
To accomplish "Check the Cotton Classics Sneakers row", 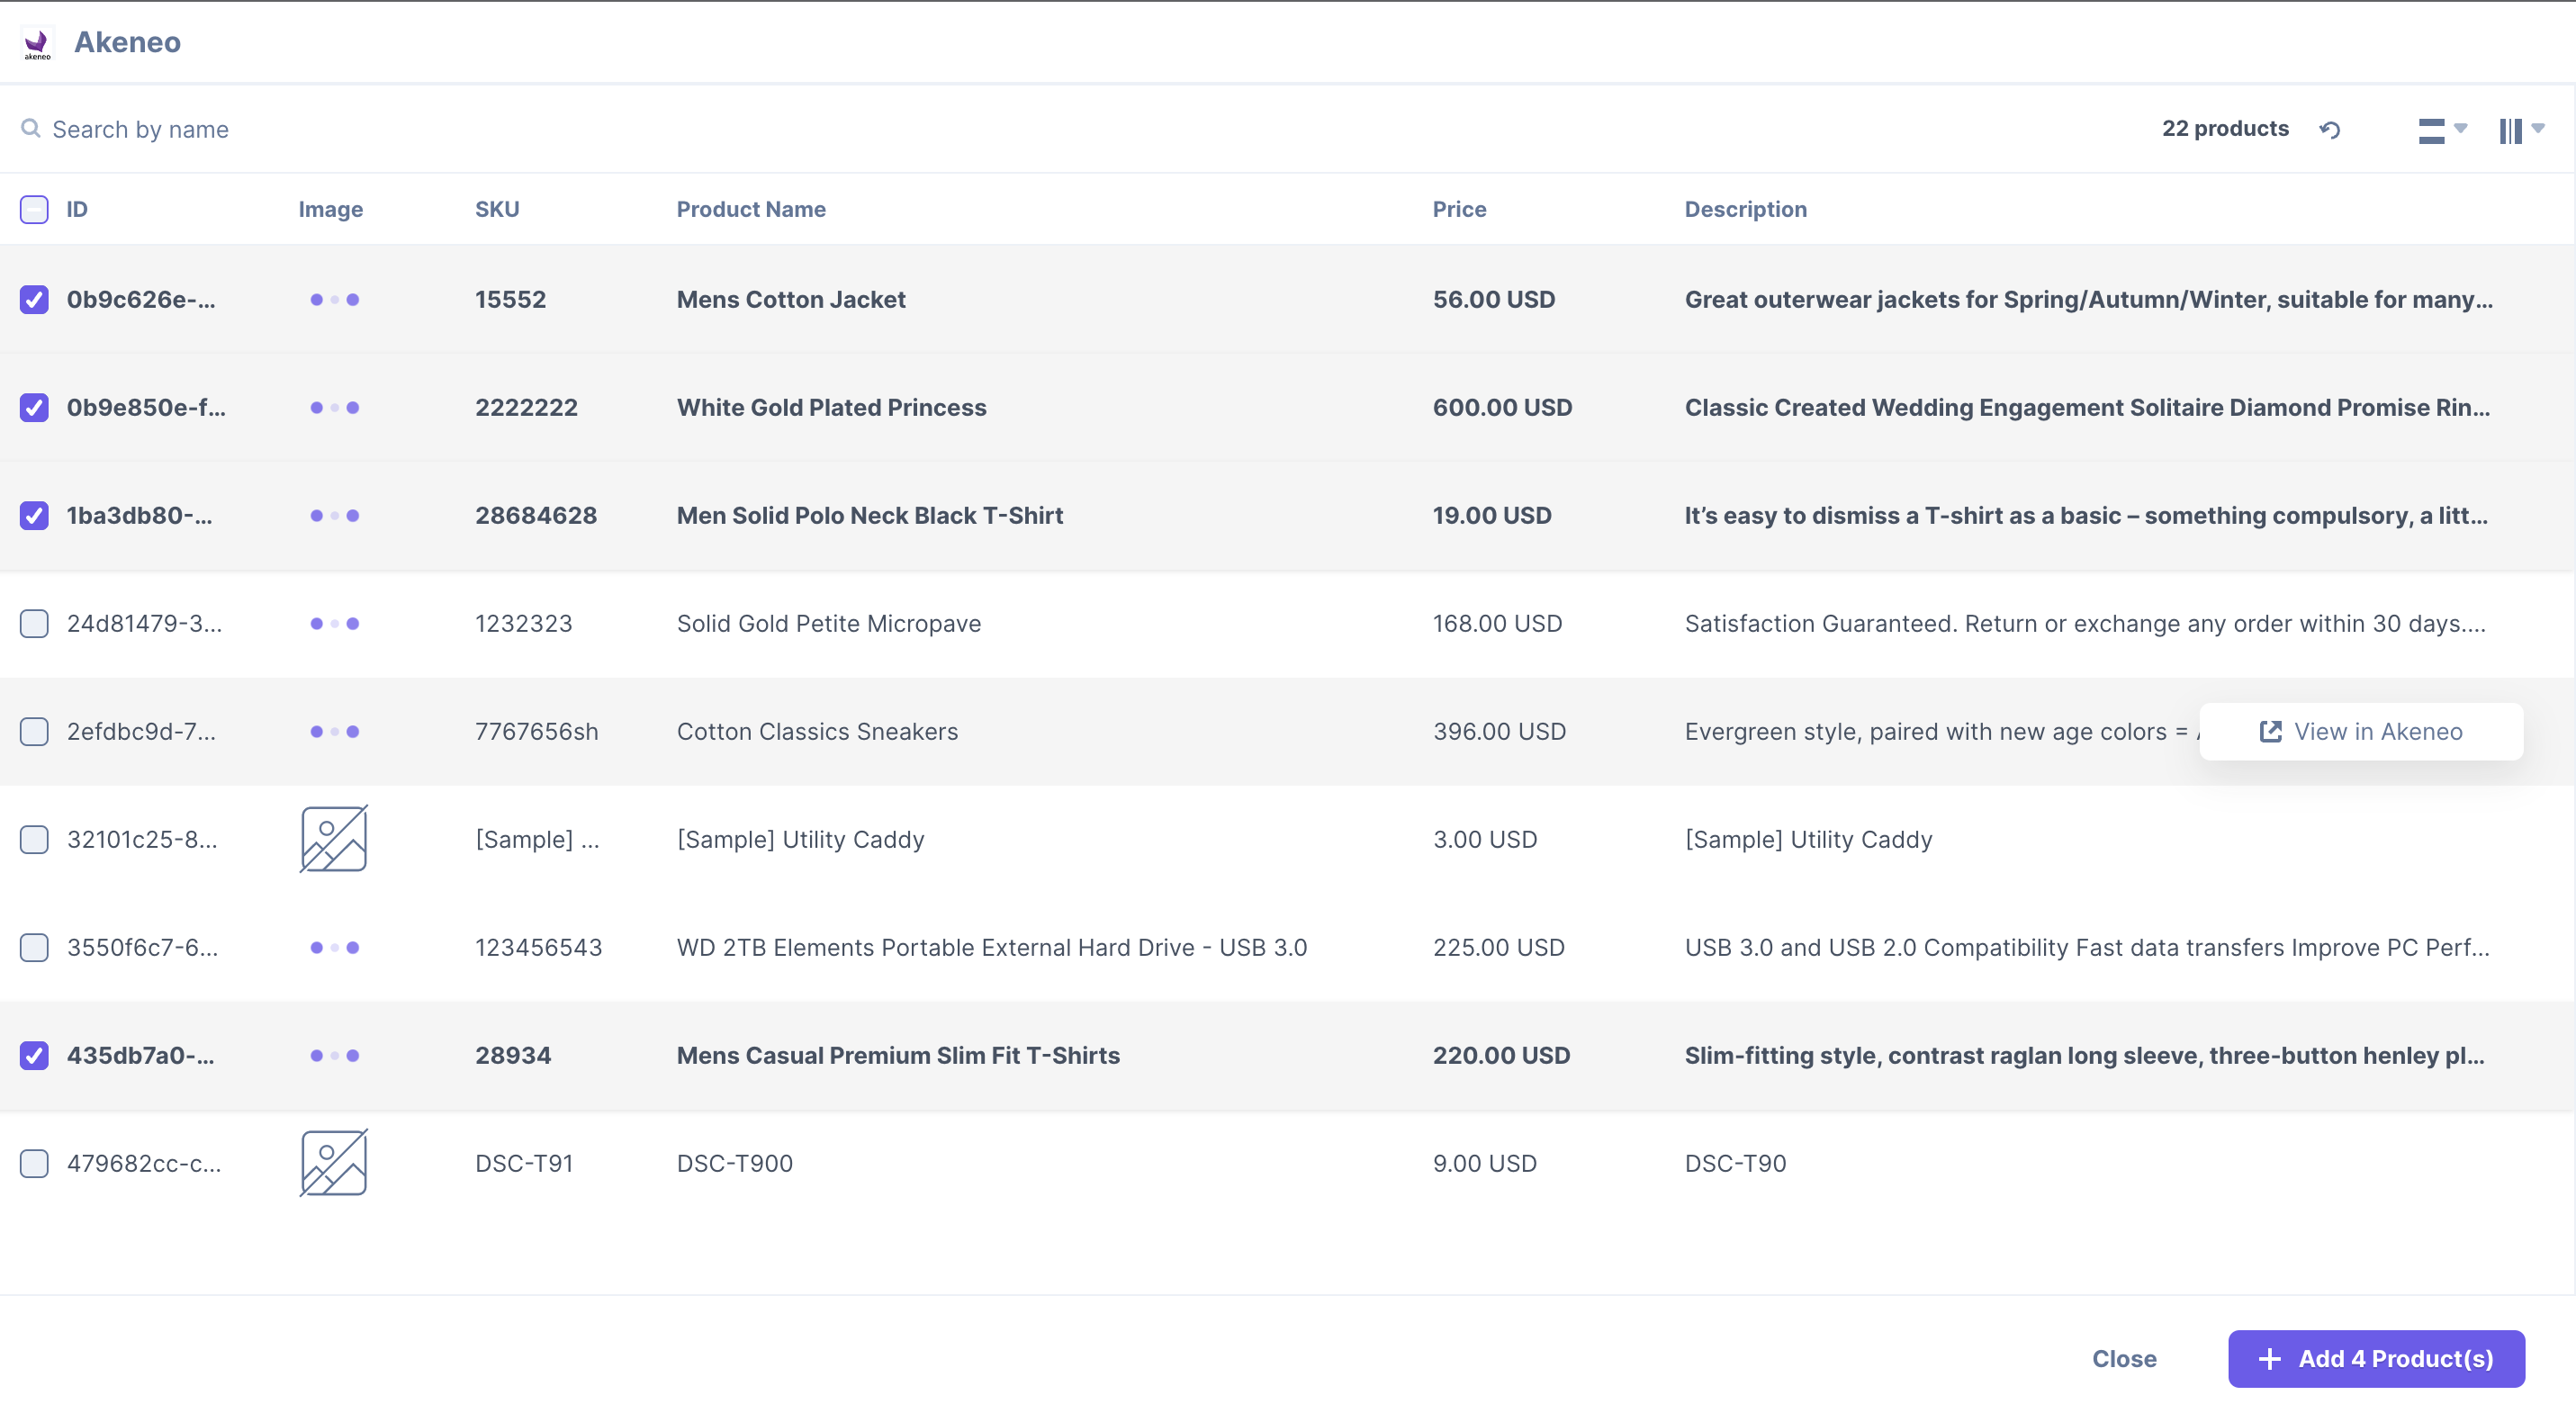I will 34,731.
